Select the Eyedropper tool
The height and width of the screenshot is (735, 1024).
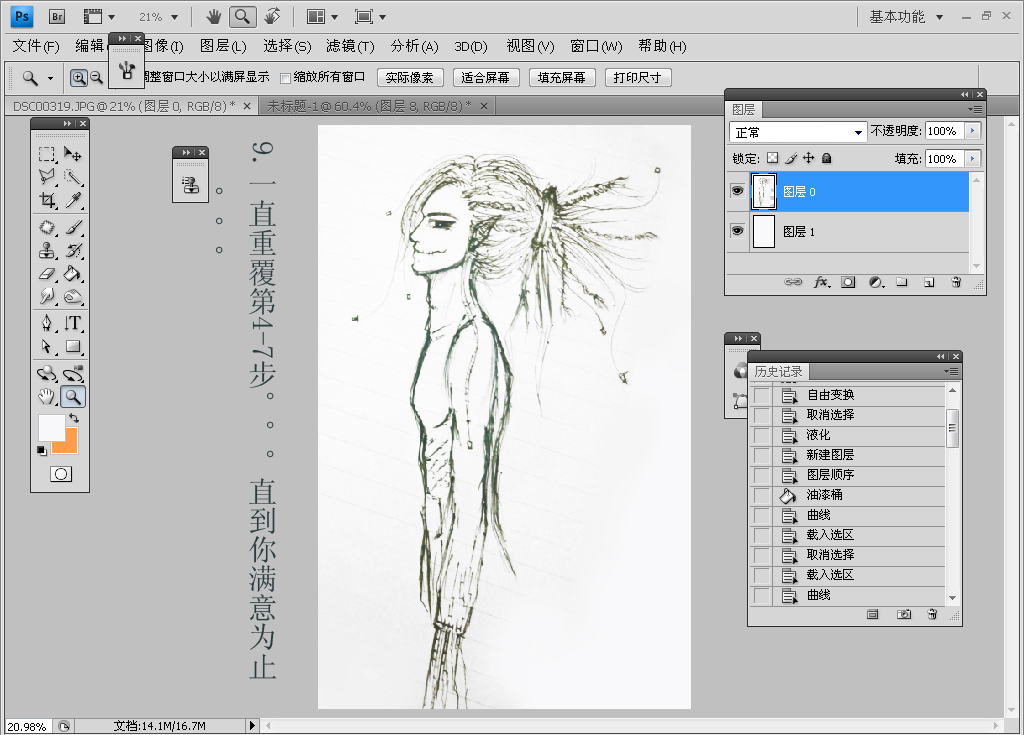tap(73, 200)
